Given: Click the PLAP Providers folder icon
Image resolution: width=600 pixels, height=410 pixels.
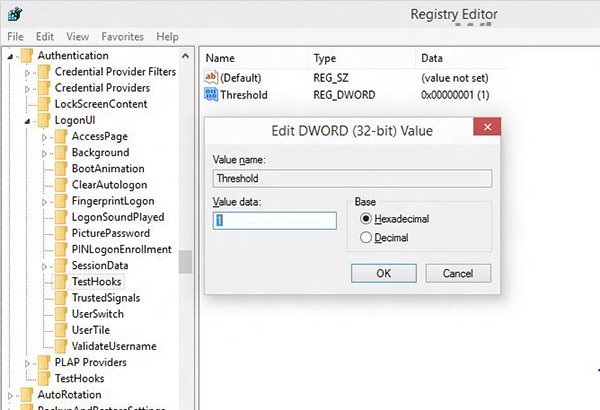Looking at the screenshot, I should pyautogui.click(x=44, y=362).
